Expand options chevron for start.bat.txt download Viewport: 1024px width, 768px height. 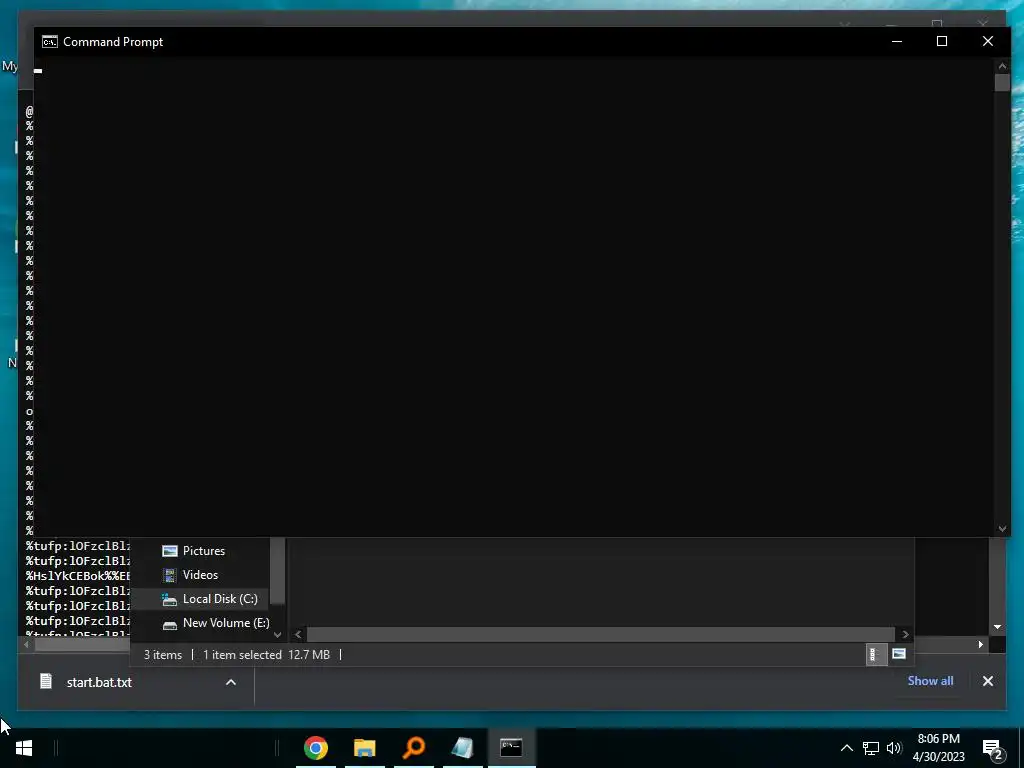(x=231, y=682)
